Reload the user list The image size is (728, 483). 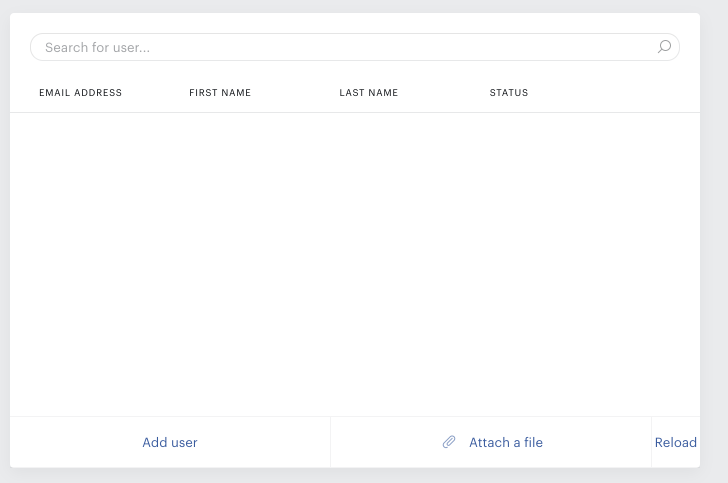(x=676, y=442)
